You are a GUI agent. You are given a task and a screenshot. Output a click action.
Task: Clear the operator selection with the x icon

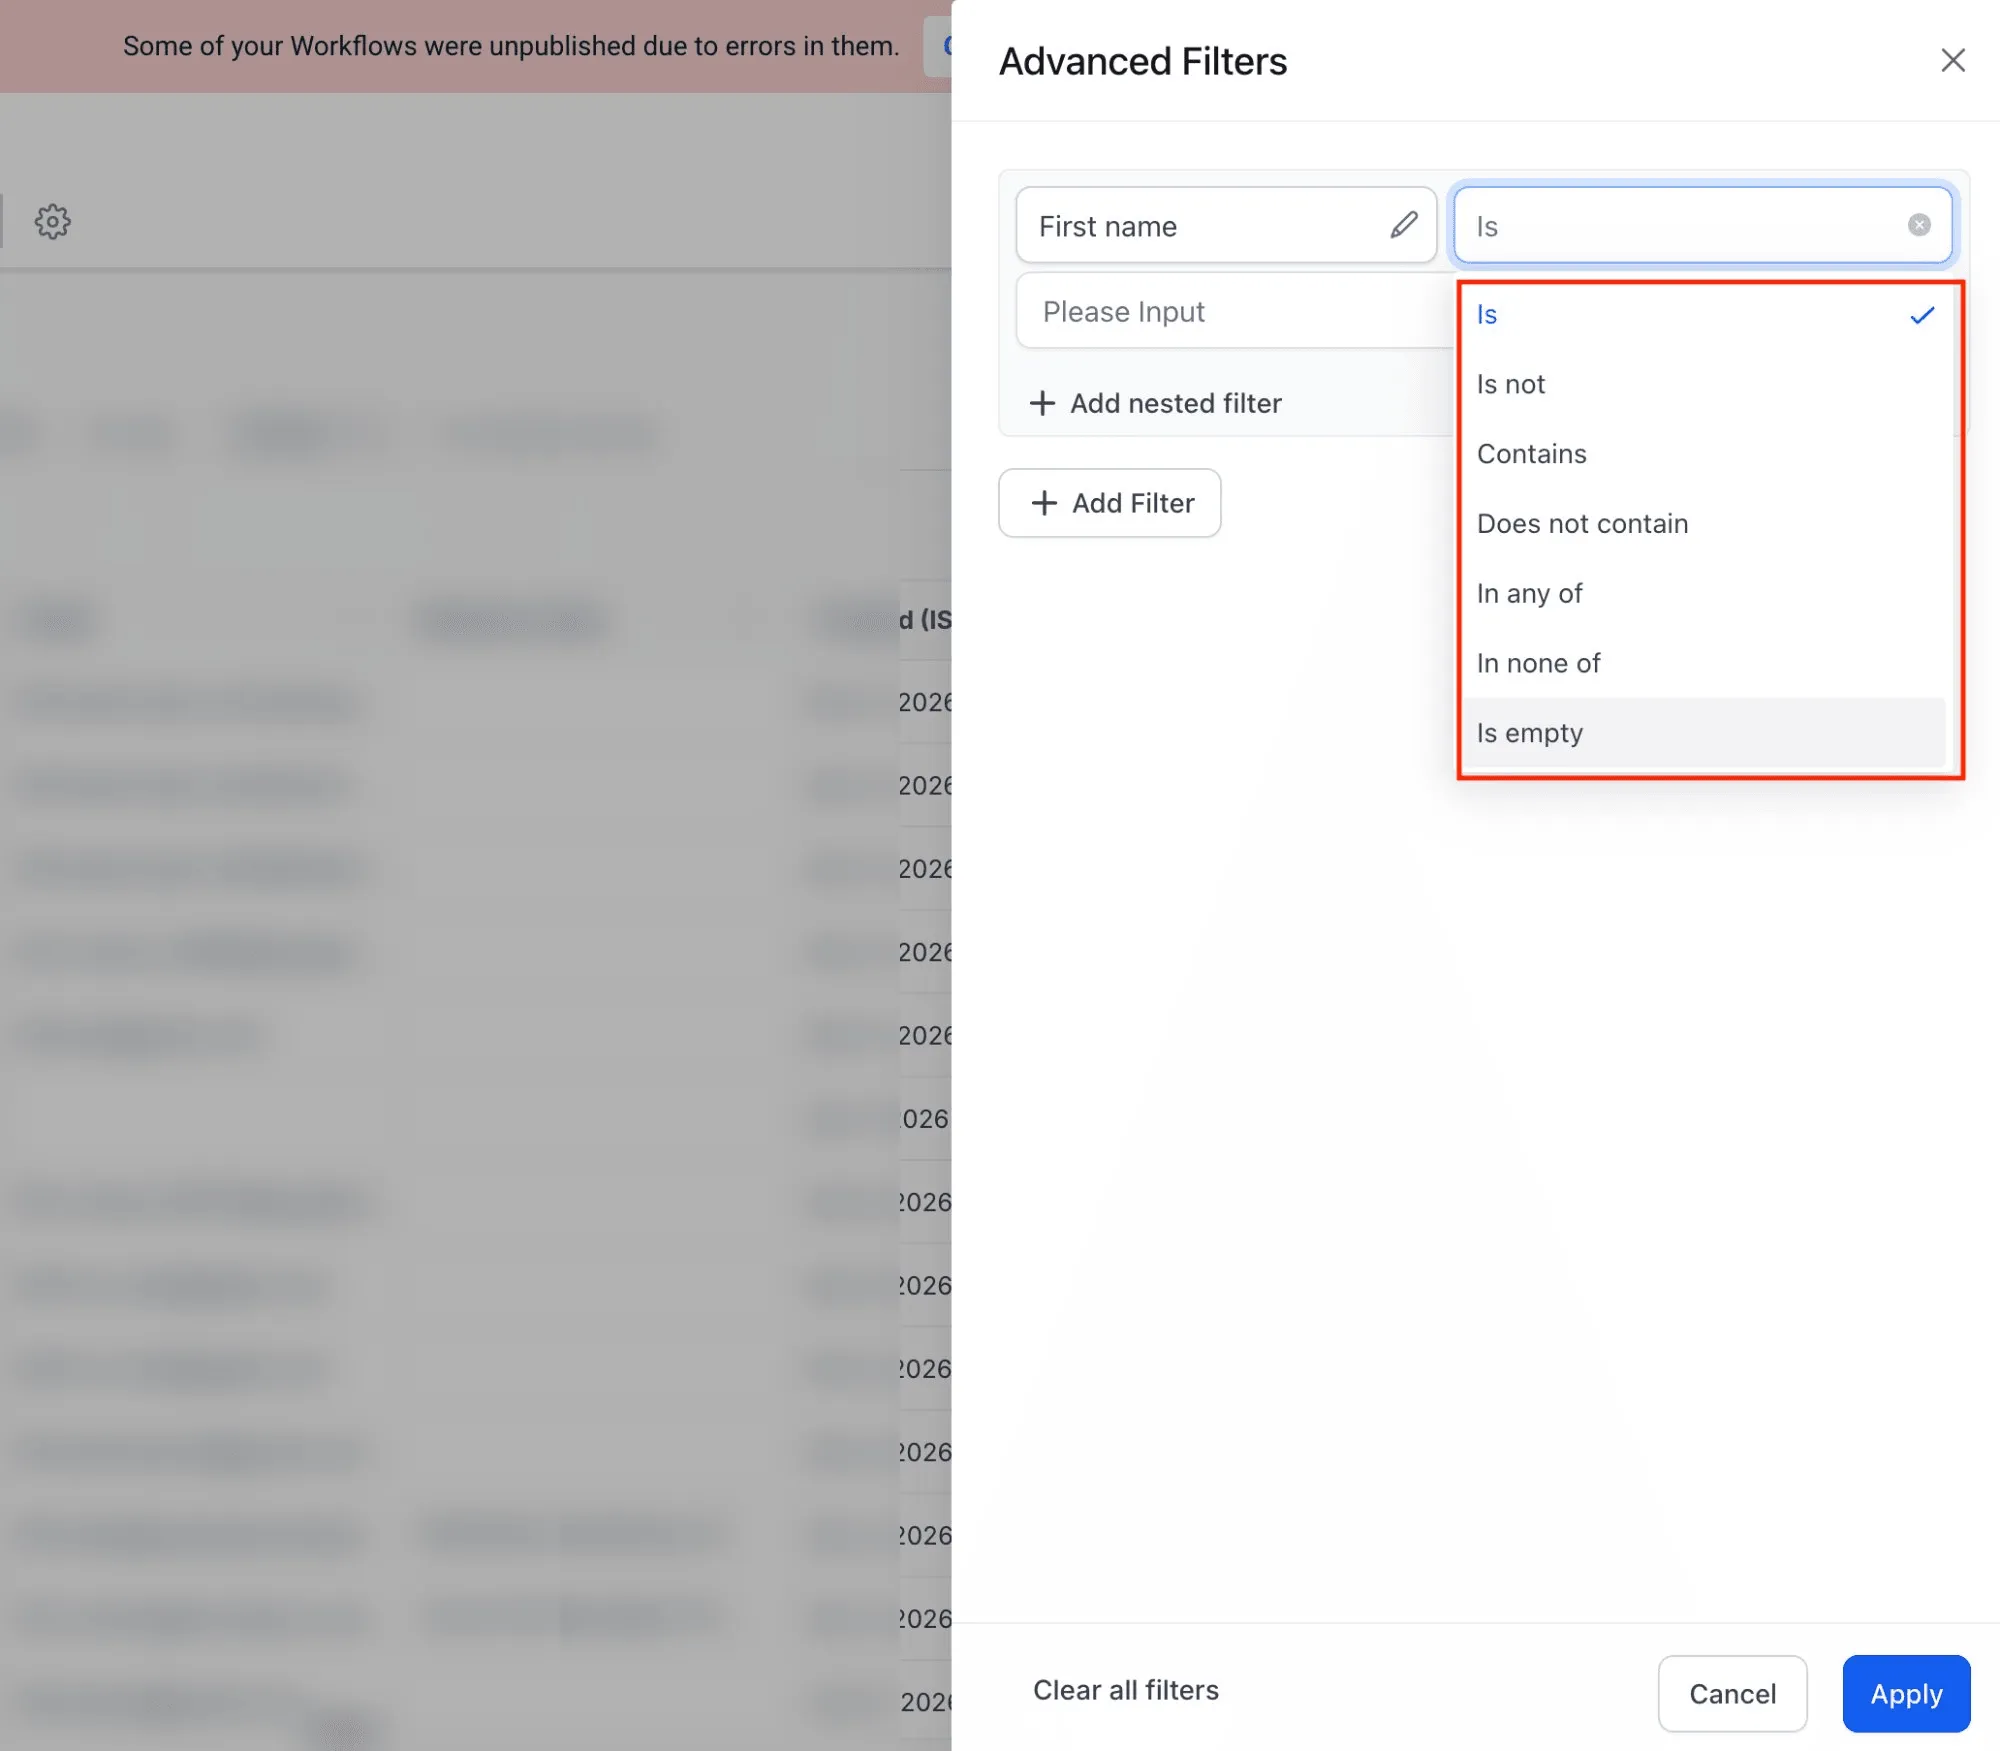click(x=1918, y=225)
